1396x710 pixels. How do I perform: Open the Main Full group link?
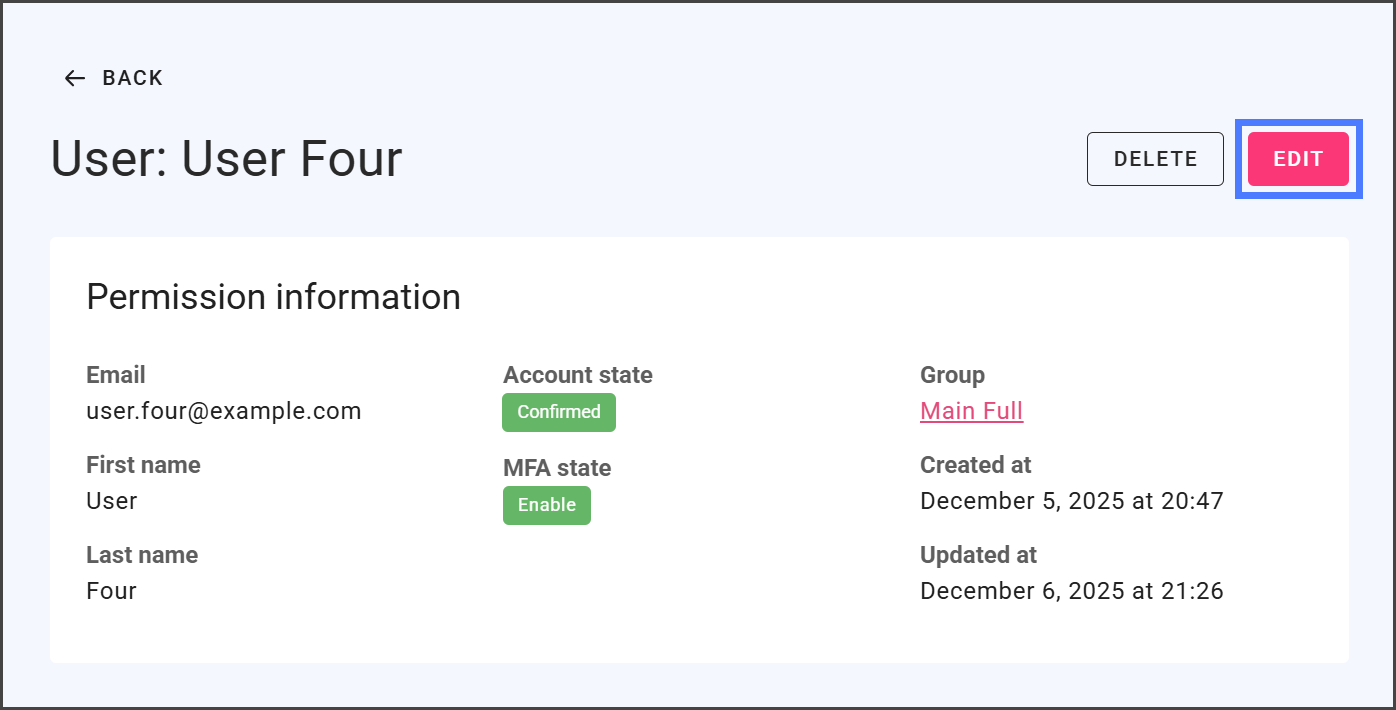(x=971, y=411)
